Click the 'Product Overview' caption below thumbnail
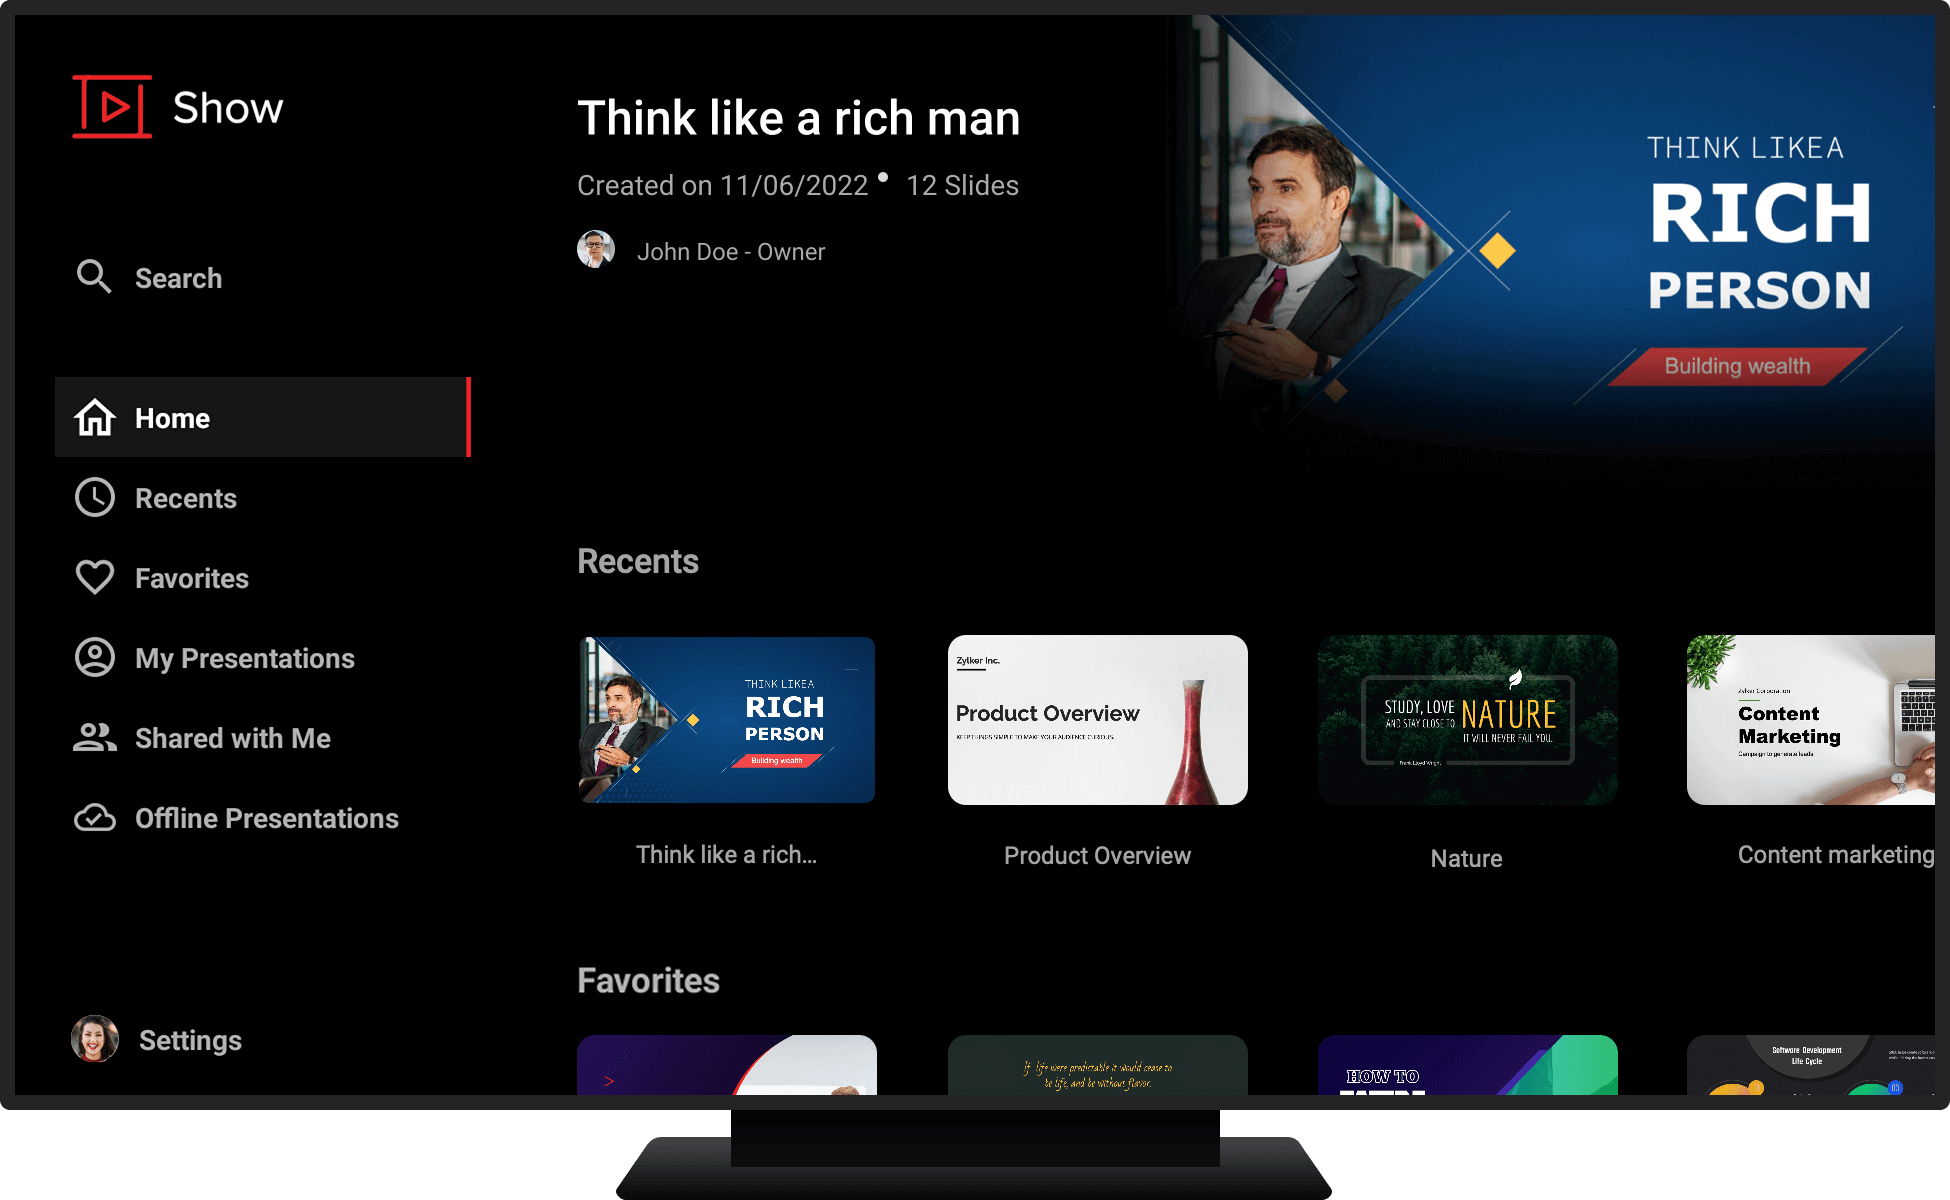This screenshot has height=1200, width=1950. 1098,856
